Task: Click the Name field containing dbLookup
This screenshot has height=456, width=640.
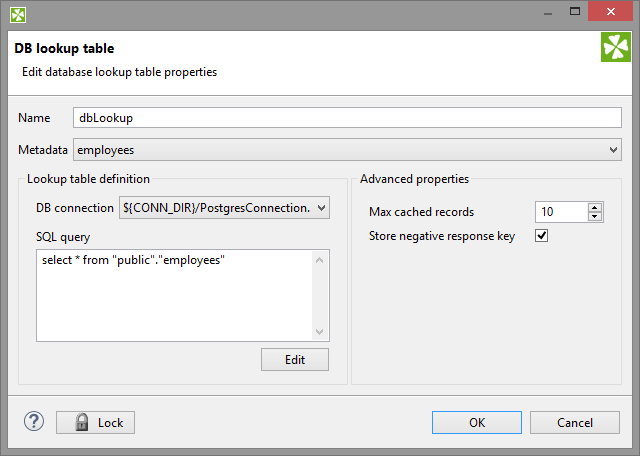Action: click(347, 117)
